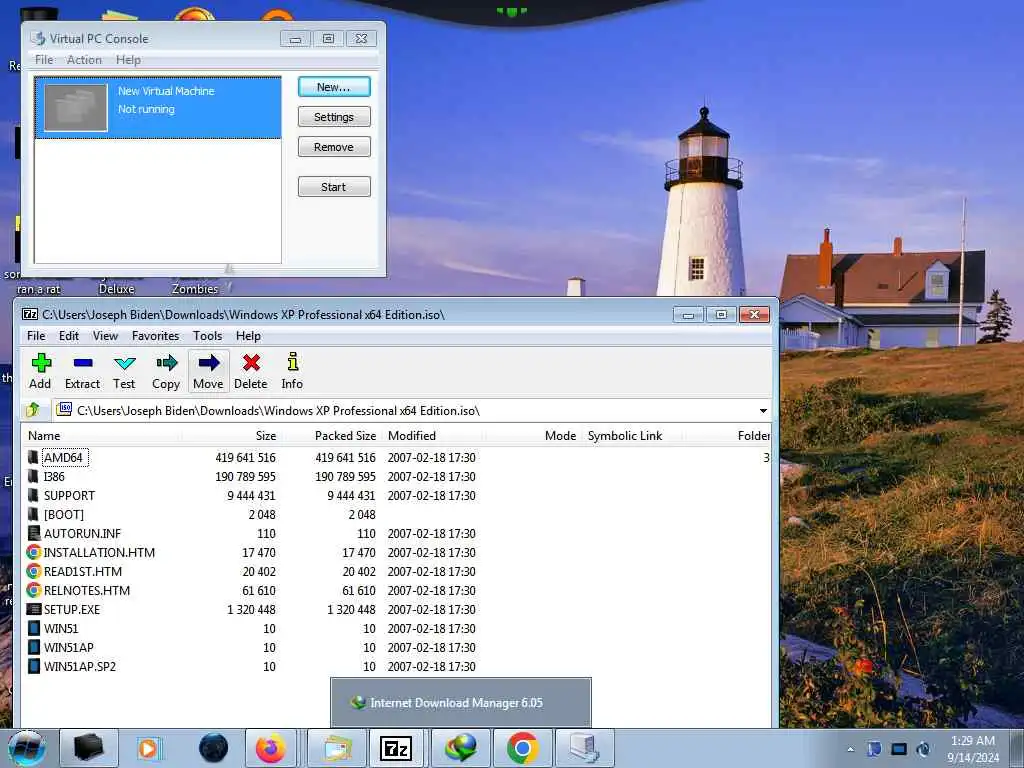
Task: Open the File menu in 7-Zip
Action: click(36, 336)
